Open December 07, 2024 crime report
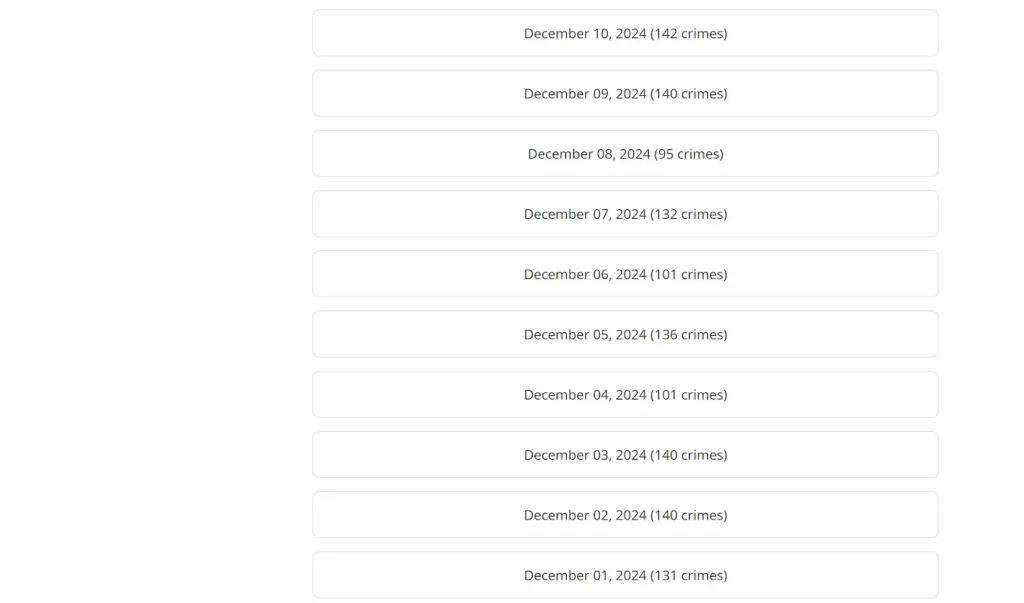 pyautogui.click(x=625, y=214)
